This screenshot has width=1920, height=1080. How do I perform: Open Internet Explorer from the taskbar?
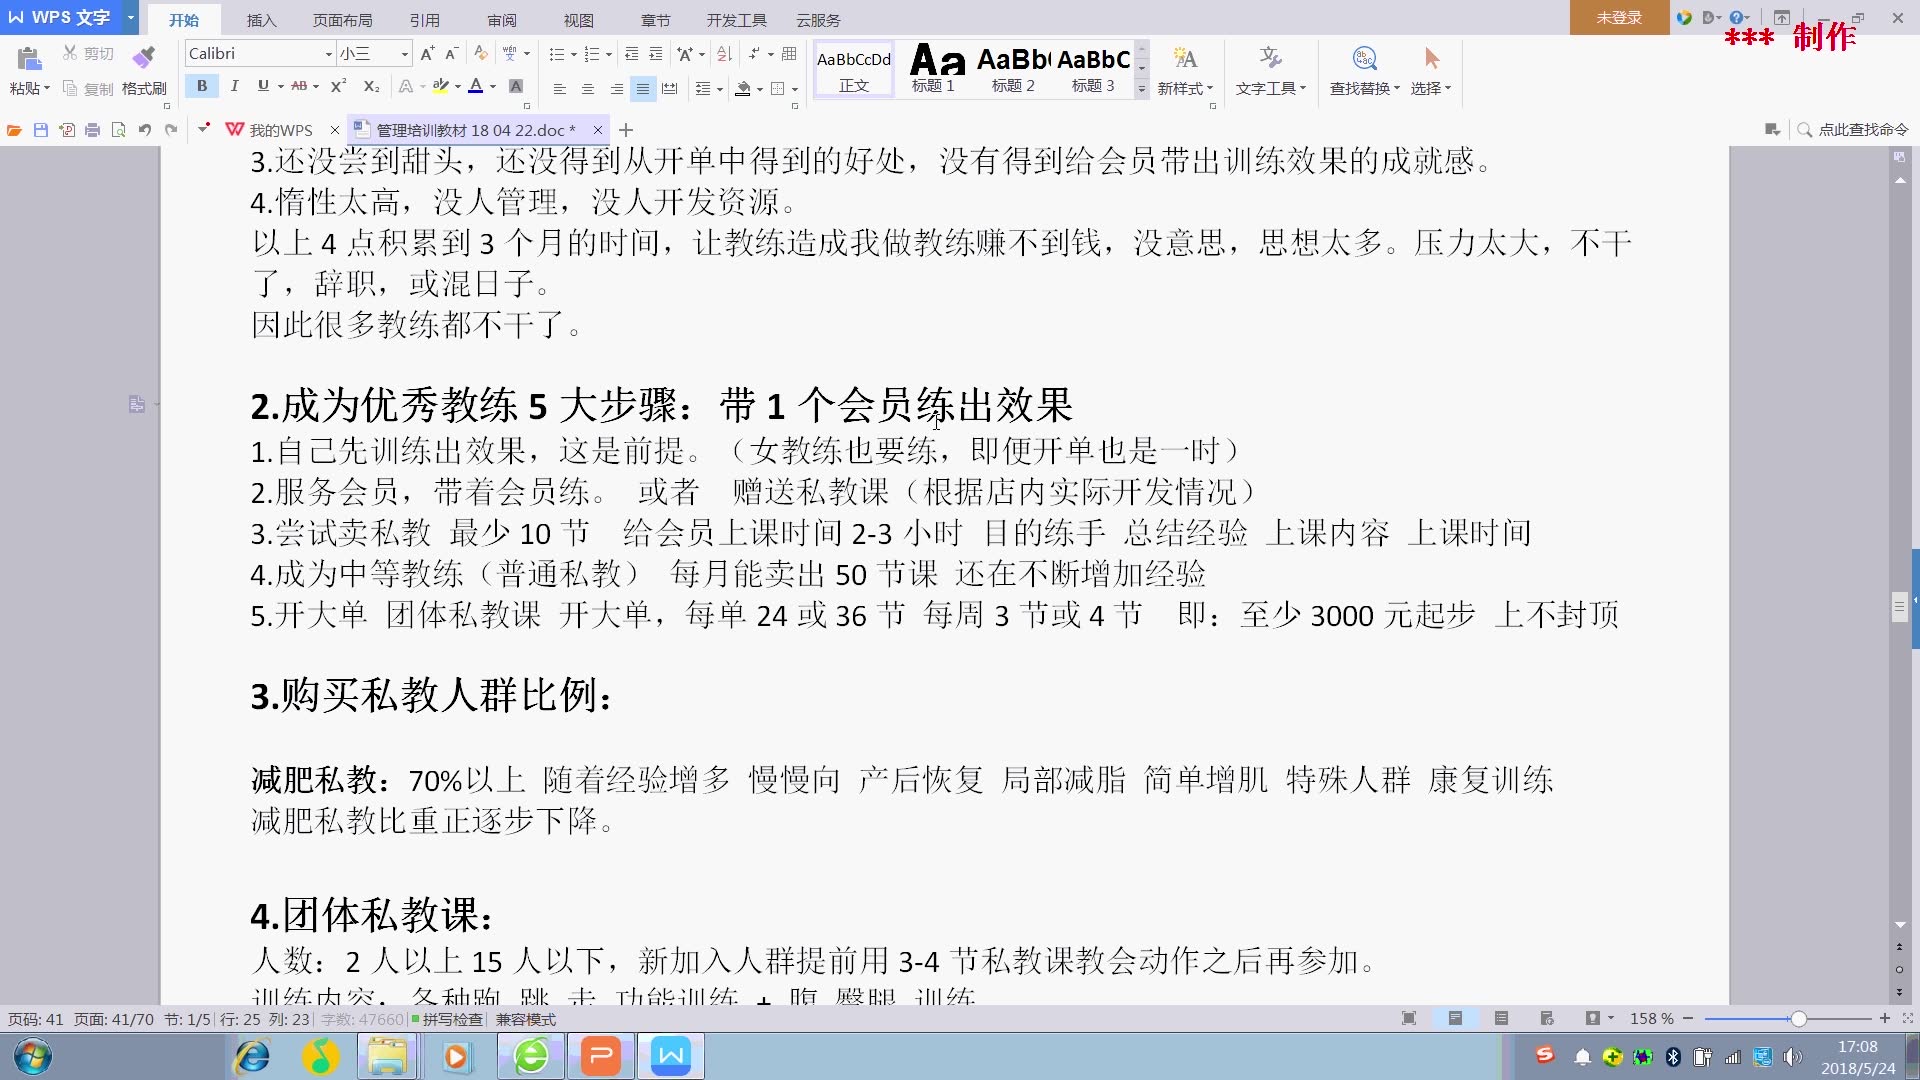tap(252, 1056)
